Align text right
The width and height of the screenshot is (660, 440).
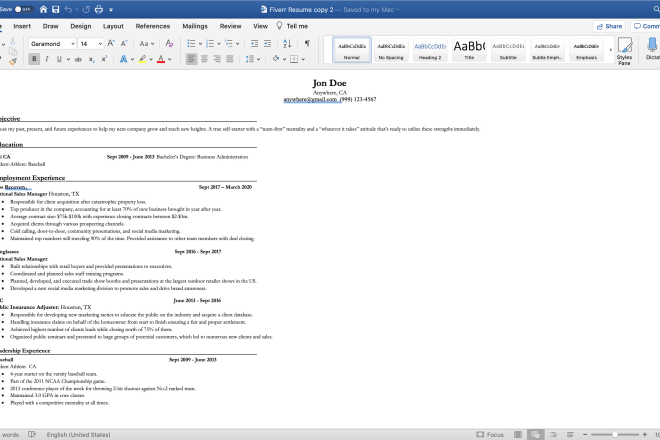pos(217,59)
